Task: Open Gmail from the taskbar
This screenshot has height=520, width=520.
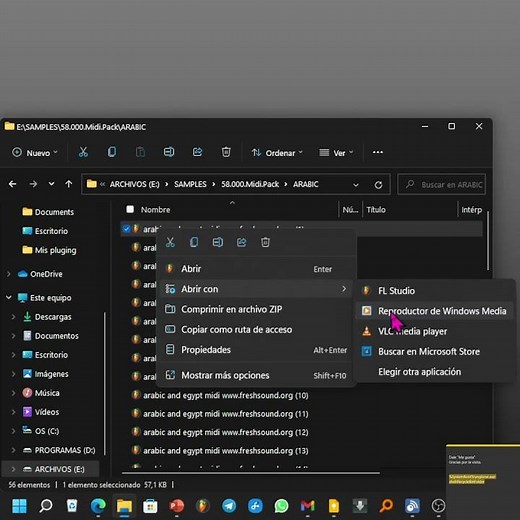Action: tap(307, 506)
